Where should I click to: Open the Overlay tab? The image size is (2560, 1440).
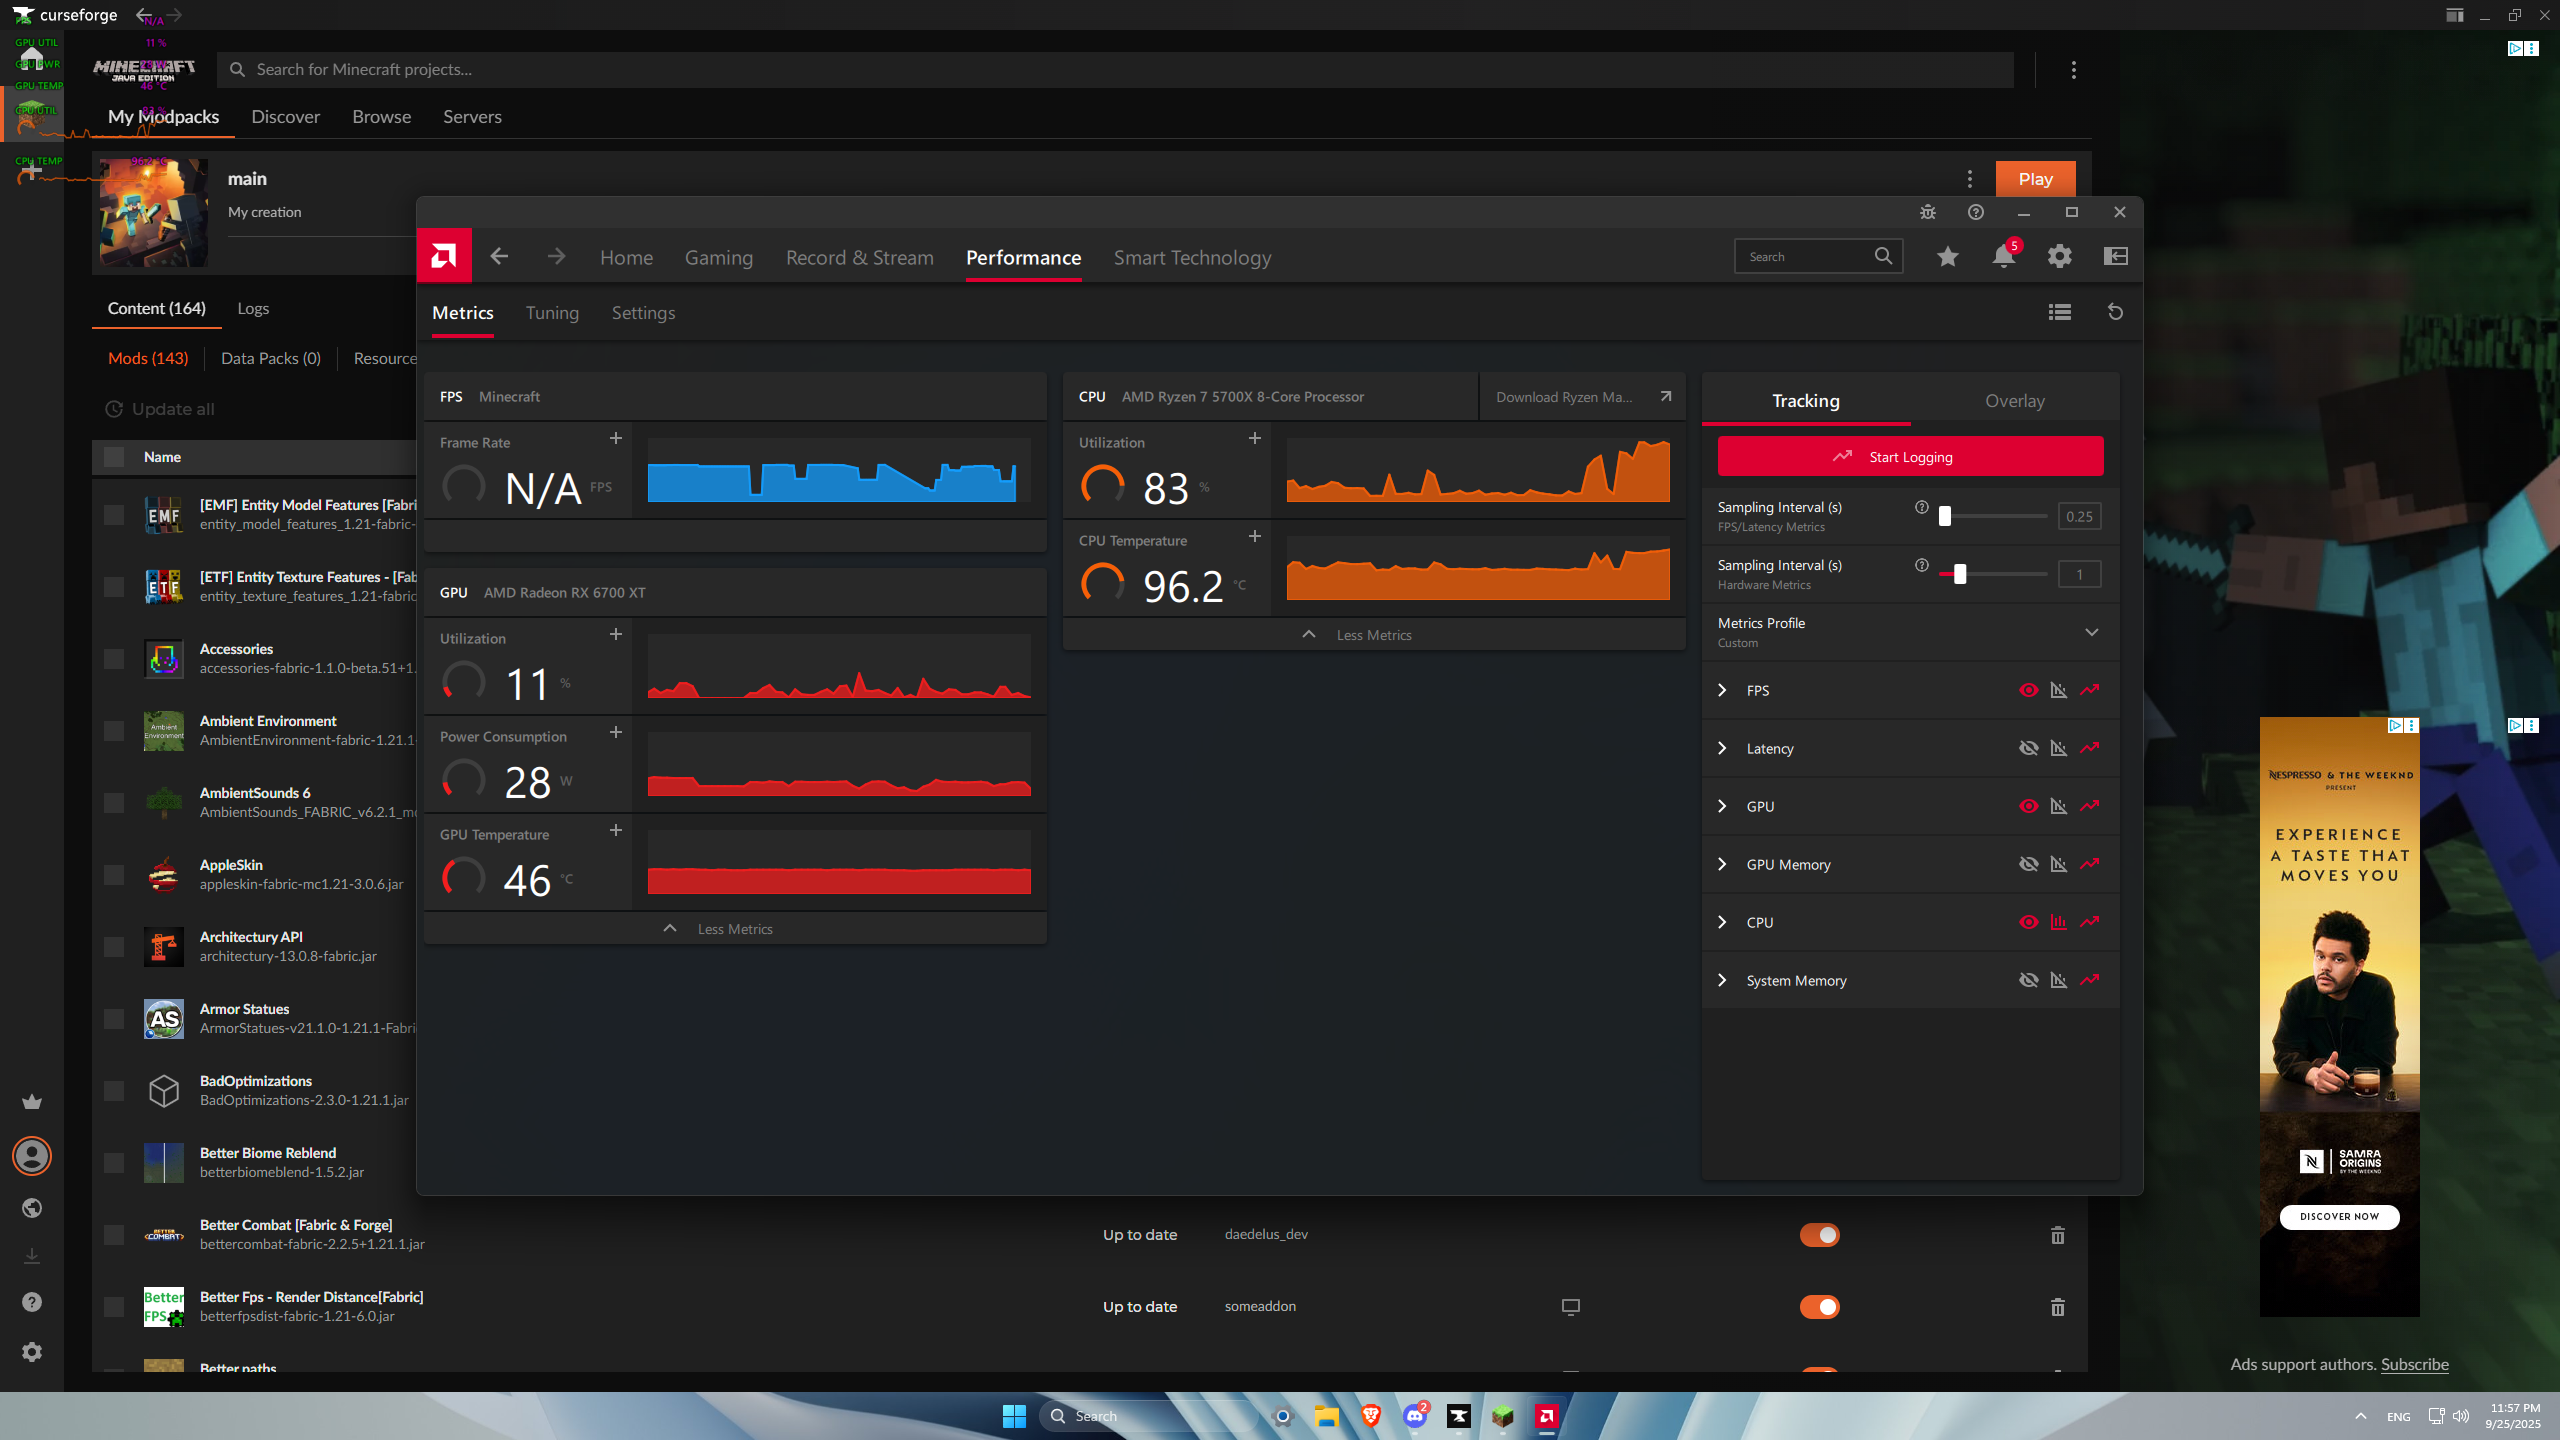coord(2014,401)
